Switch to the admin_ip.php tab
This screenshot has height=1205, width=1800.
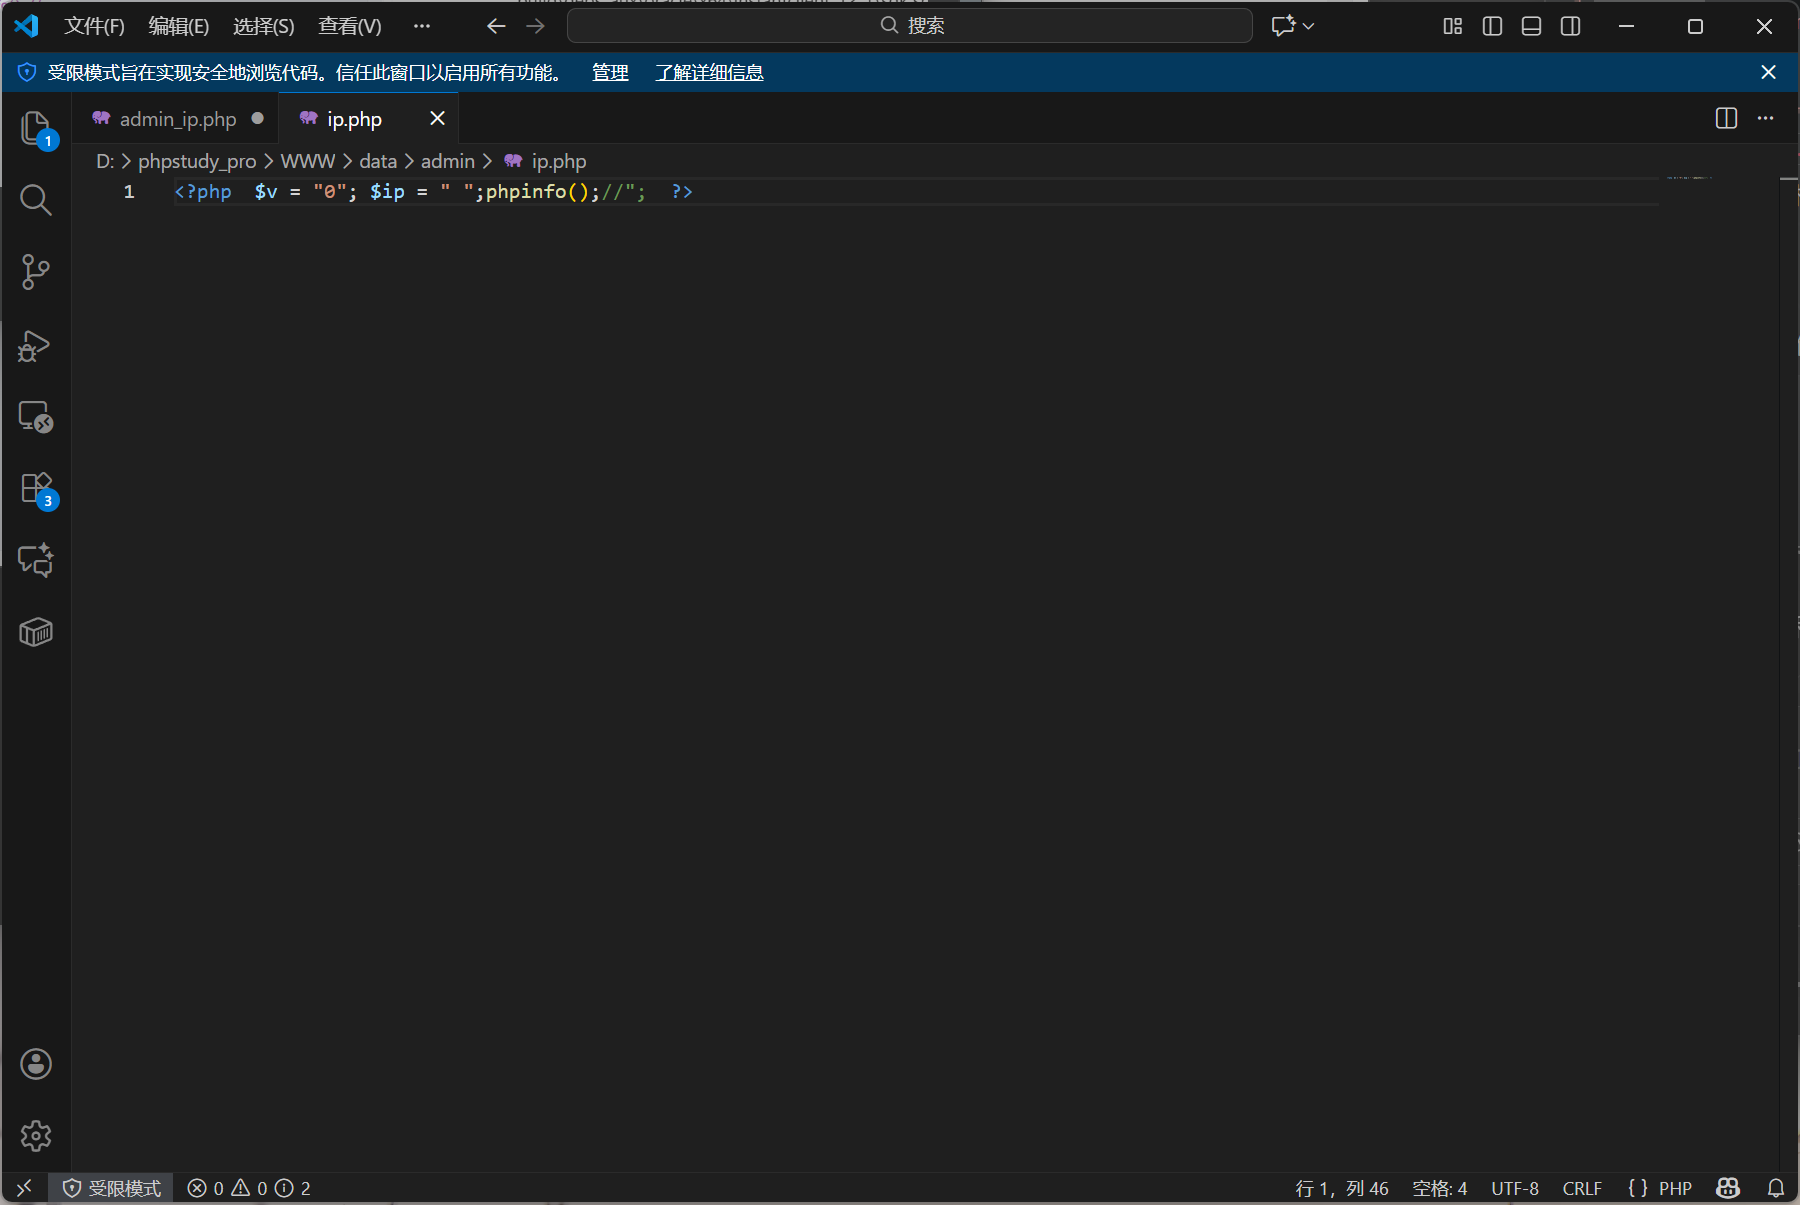pyautogui.click(x=177, y=119)
